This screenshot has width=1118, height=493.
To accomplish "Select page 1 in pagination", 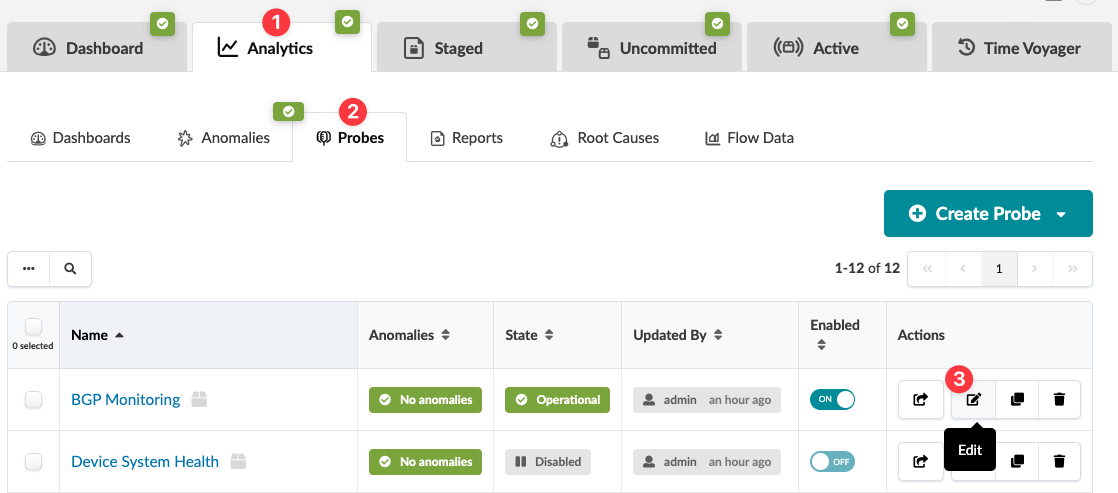I will (x=998, y=269).
